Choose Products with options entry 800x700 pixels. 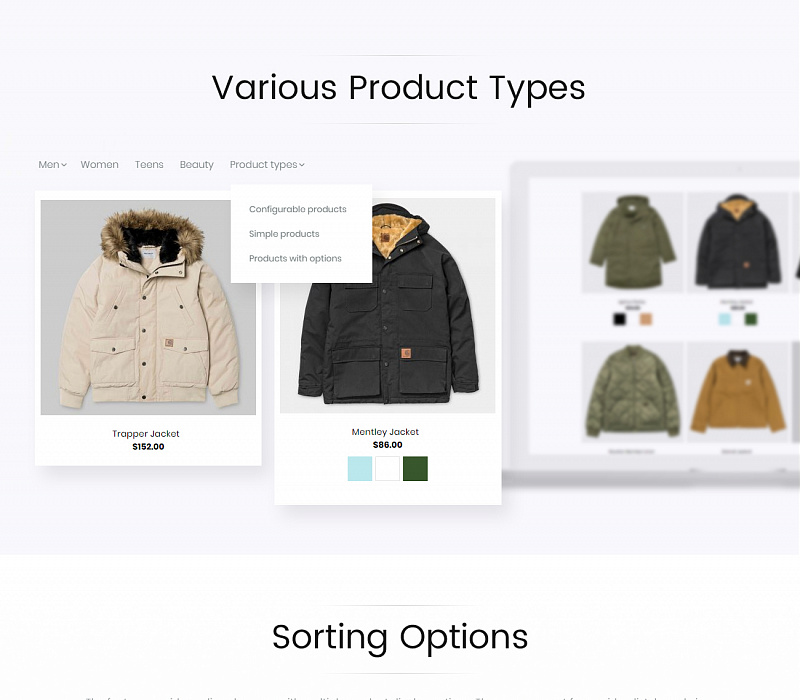(x=295, y=258)
